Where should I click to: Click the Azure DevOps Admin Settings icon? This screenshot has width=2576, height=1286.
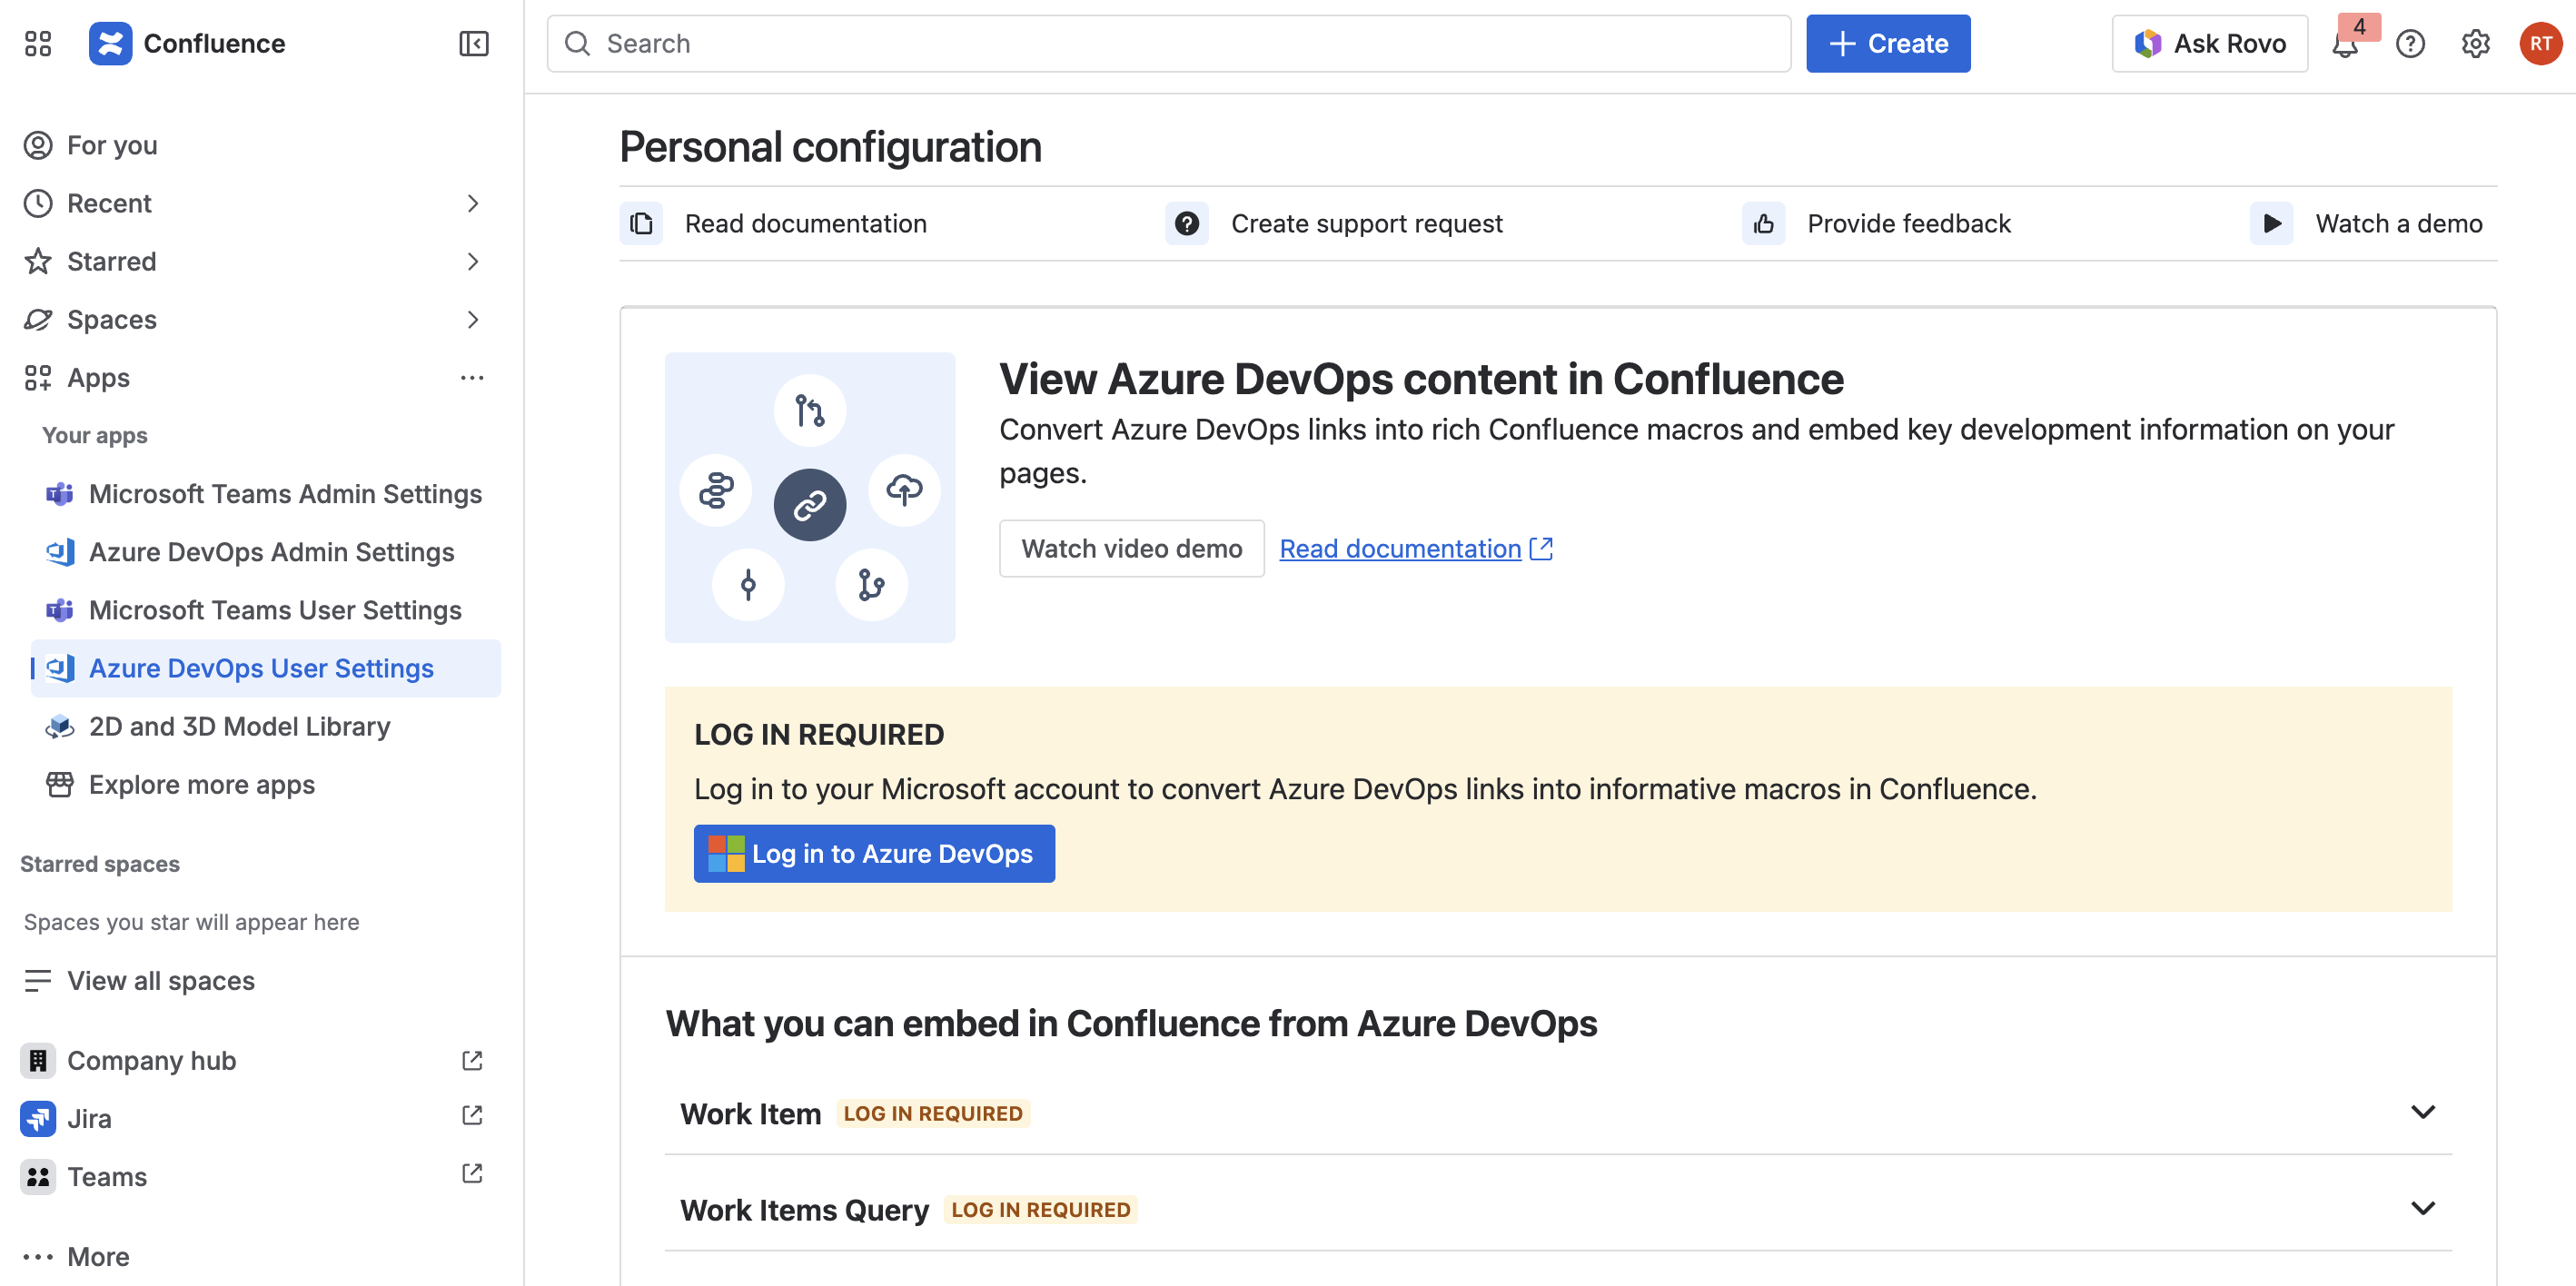point(60,552)
